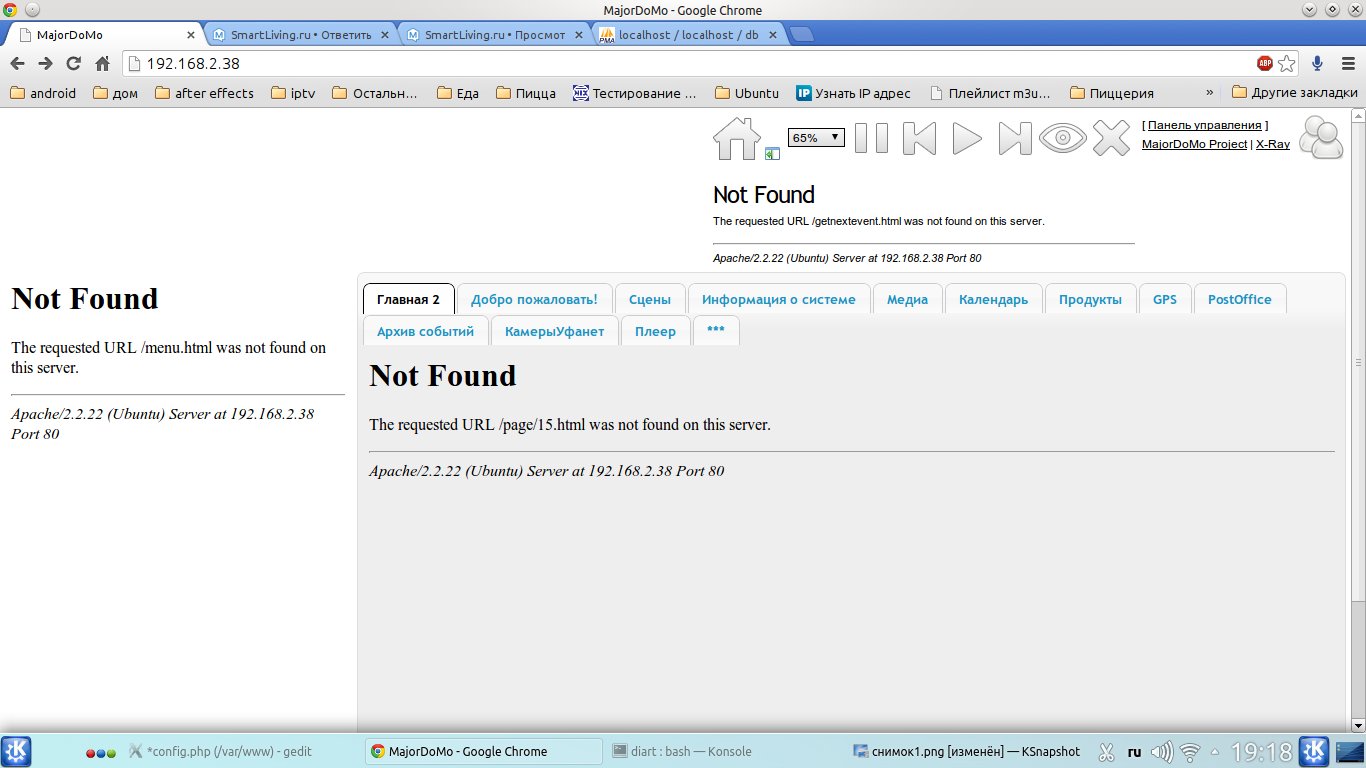Open the Другие закладки folder
Image resolution: width=1366 pixels, height=768 pixels.
pos(1295,93)
